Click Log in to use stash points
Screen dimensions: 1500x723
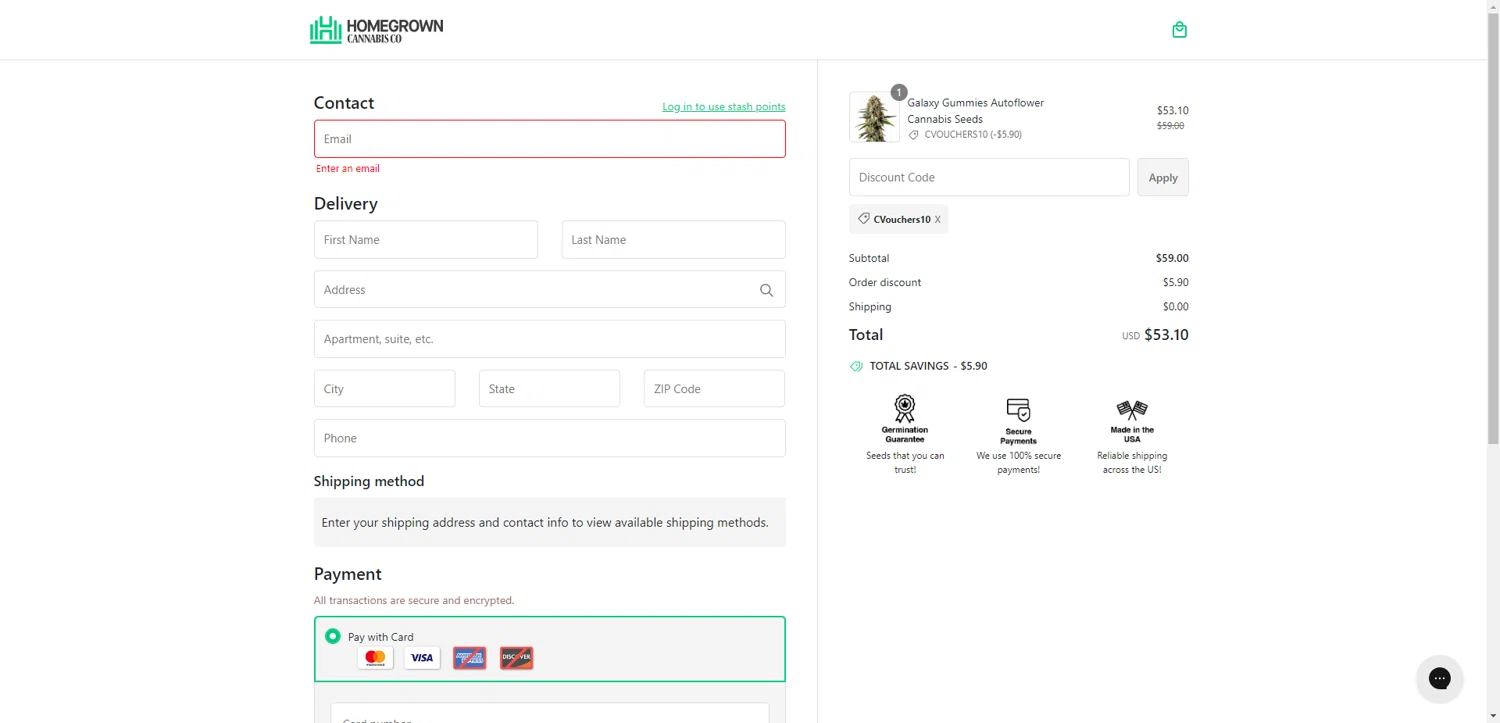(724, 107)
